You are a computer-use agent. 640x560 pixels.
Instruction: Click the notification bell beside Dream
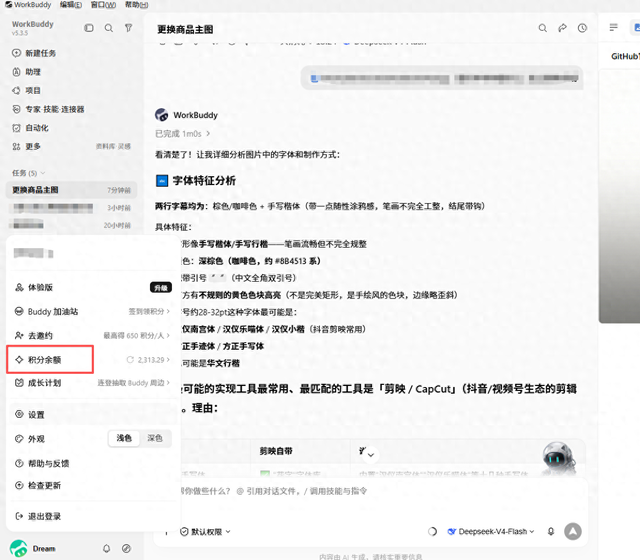[107, 548]
